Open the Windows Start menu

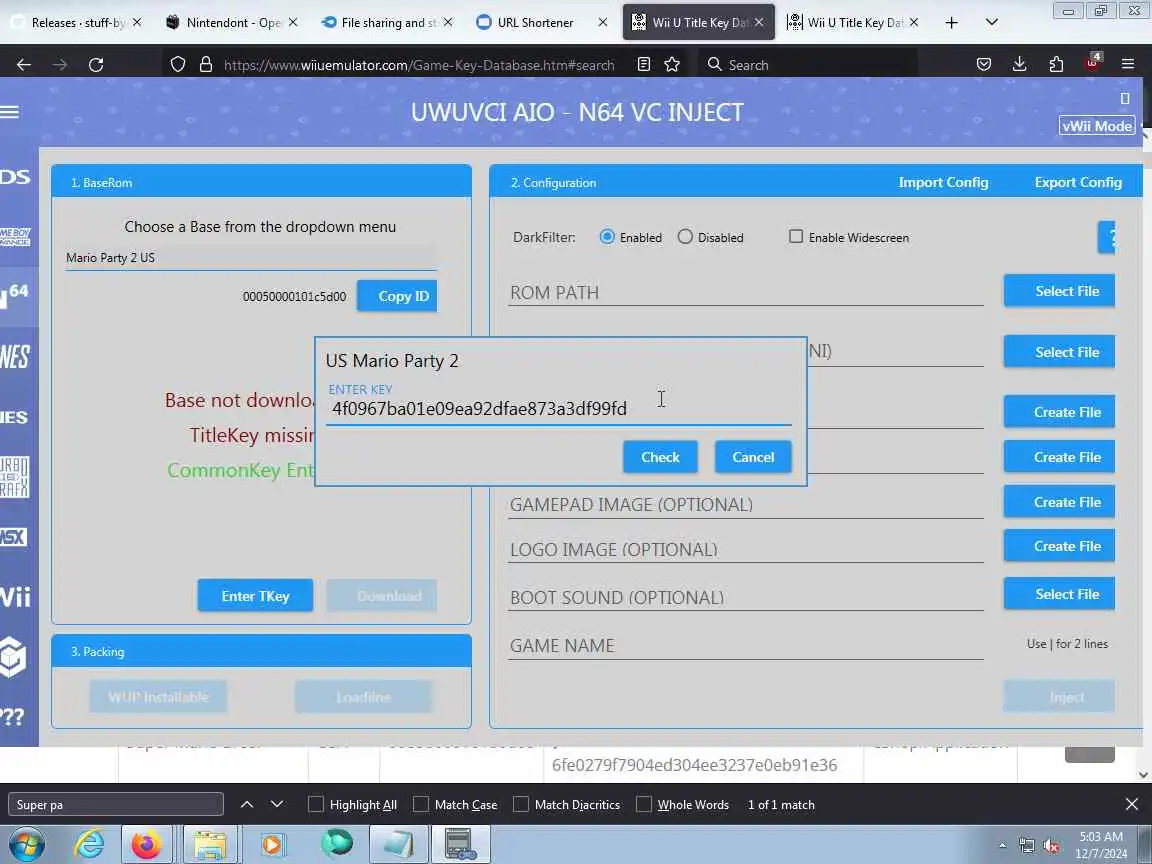click(26, 845)
